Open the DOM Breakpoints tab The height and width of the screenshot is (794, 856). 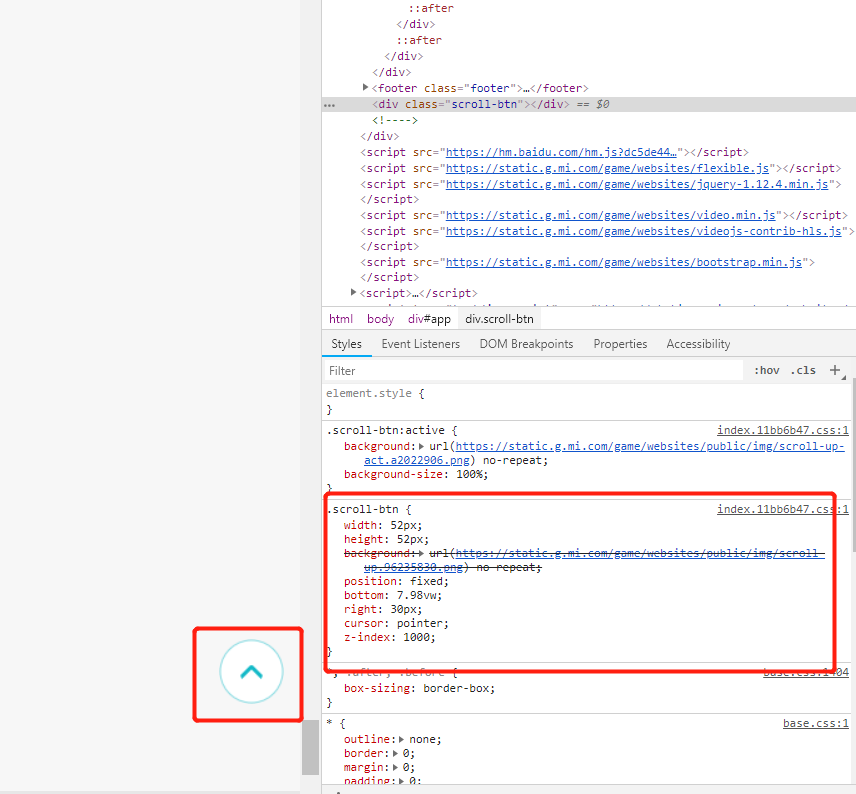526,344
